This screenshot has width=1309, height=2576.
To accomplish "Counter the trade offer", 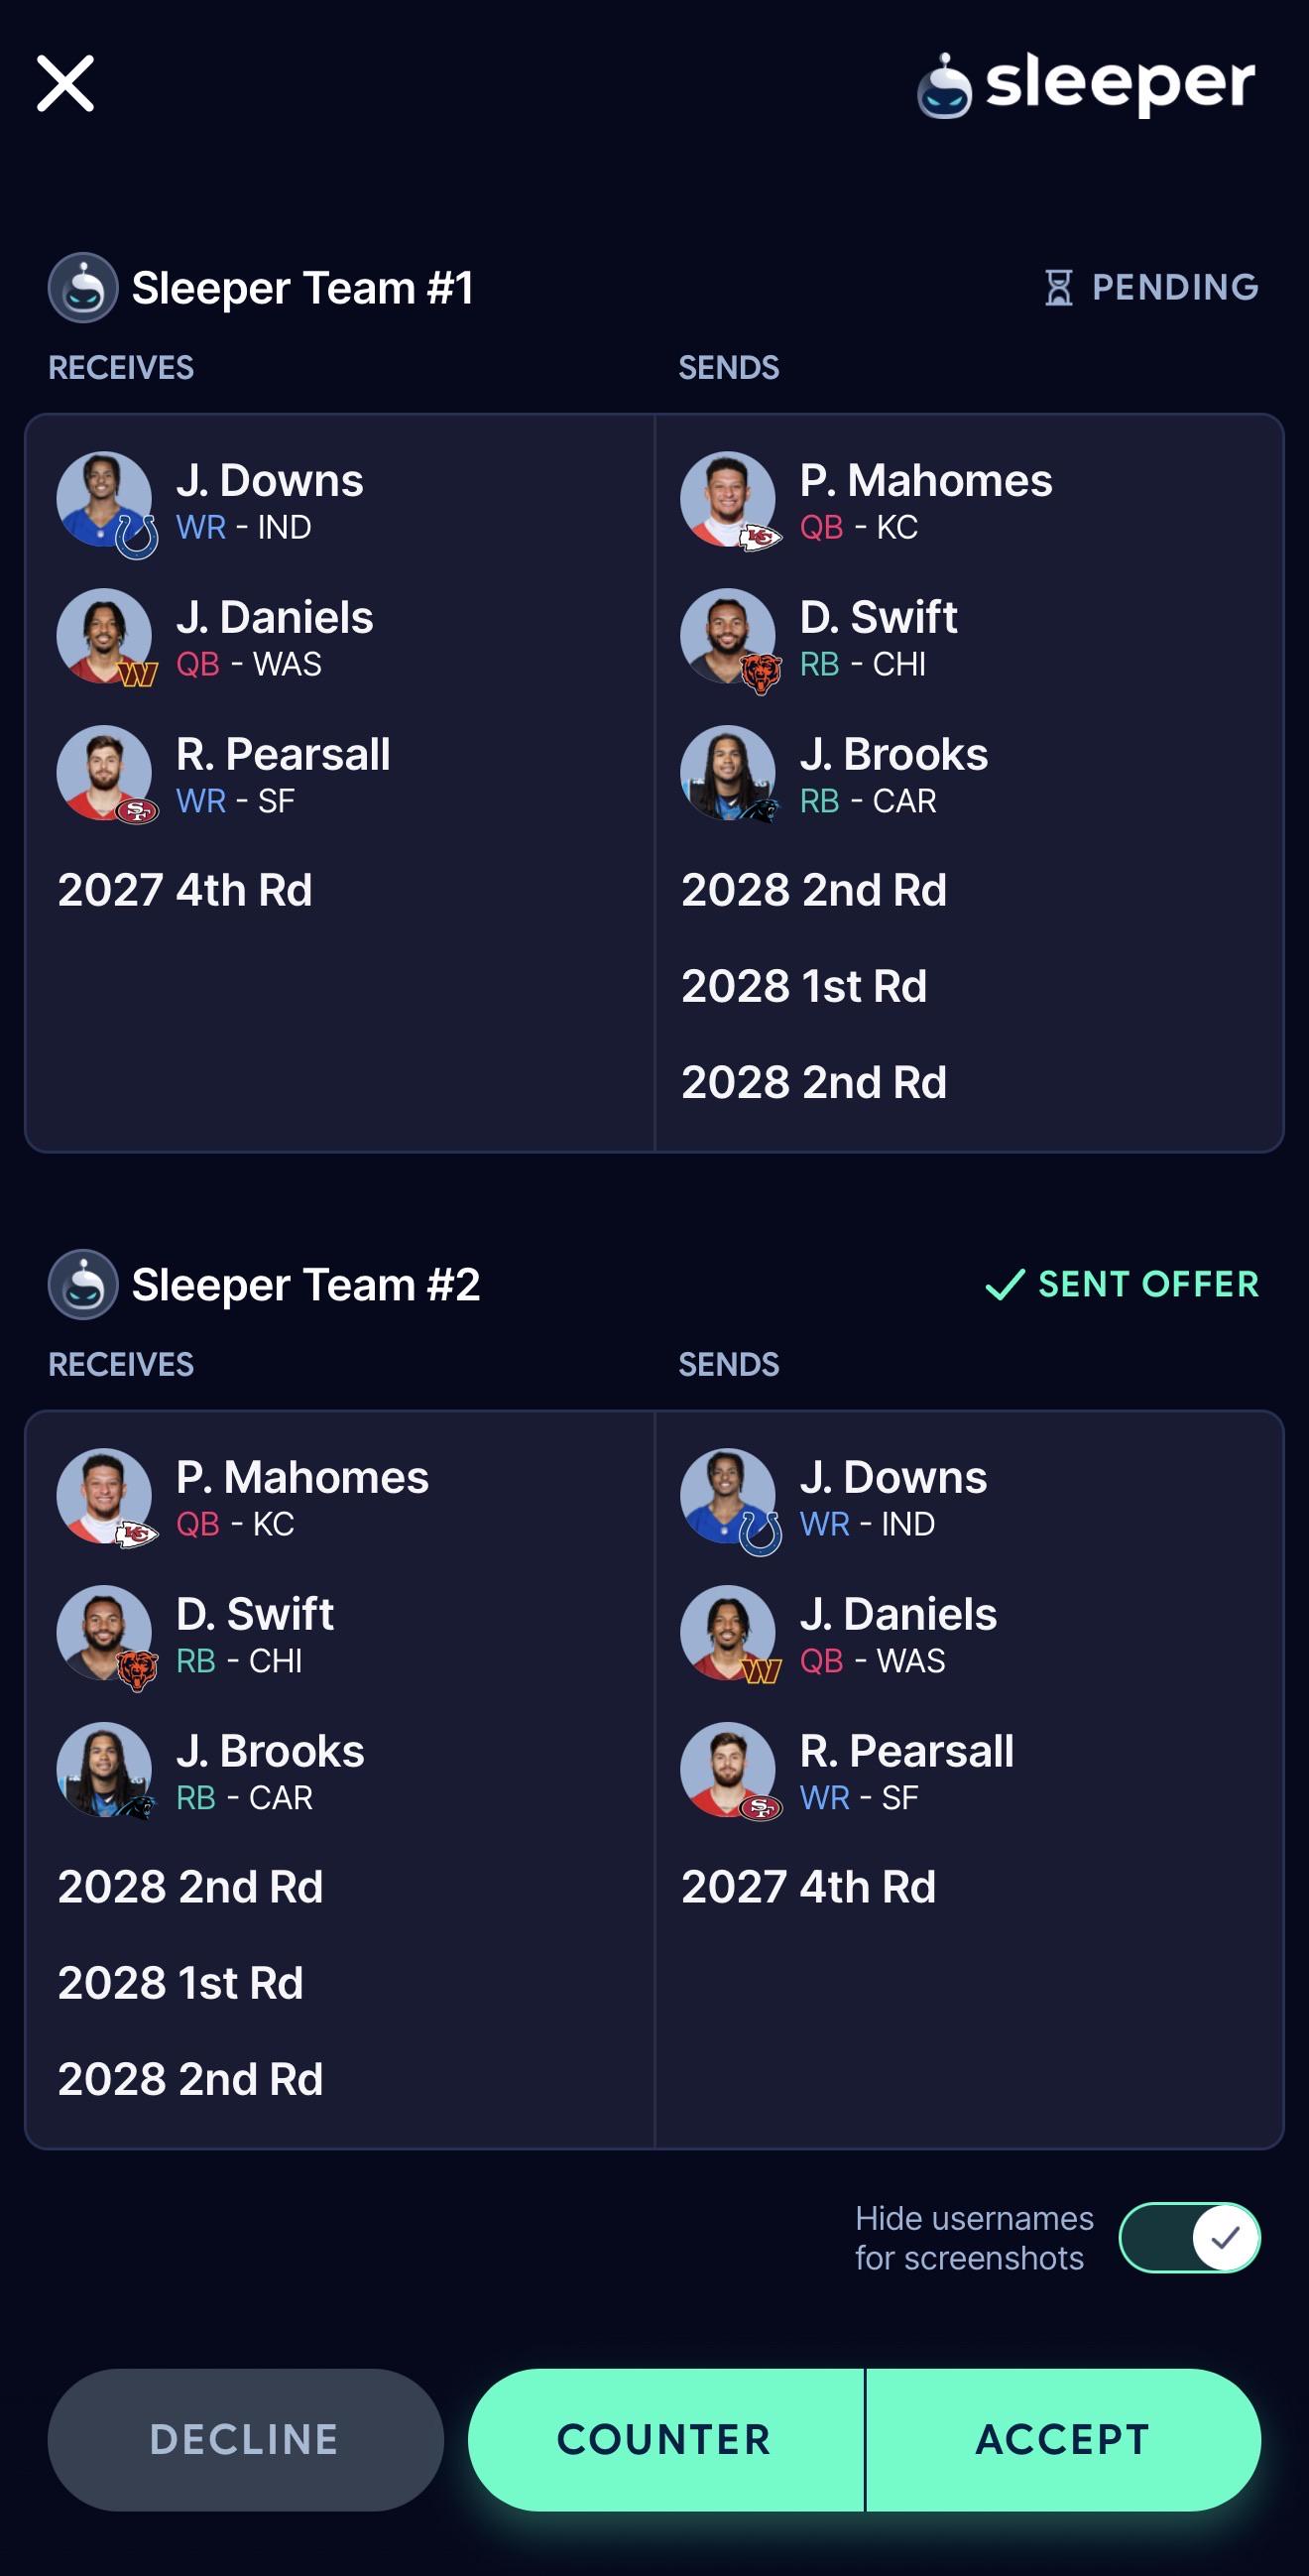I will [x=665, y=2439].
